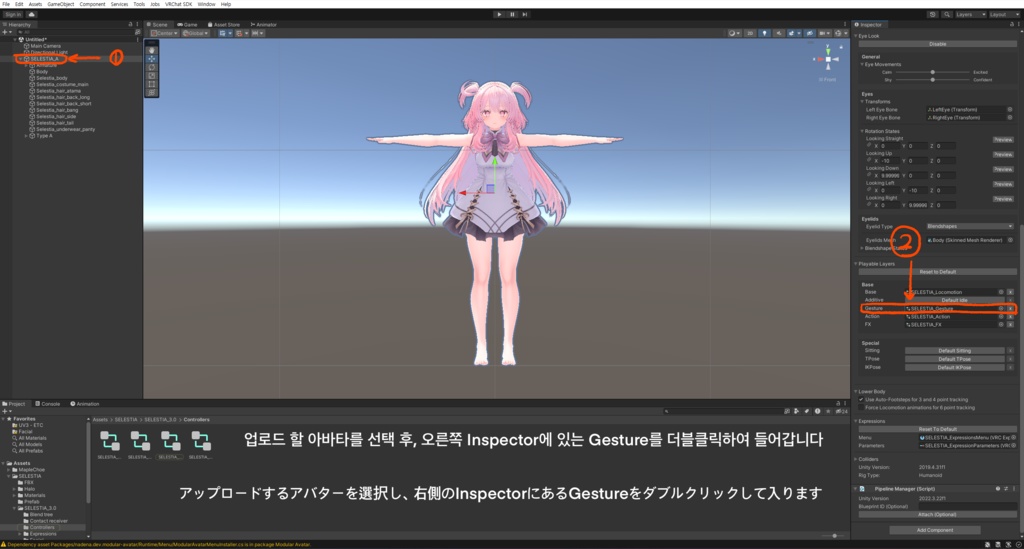
Task: Remove FX layer with its X icon
Action: 1010,324
